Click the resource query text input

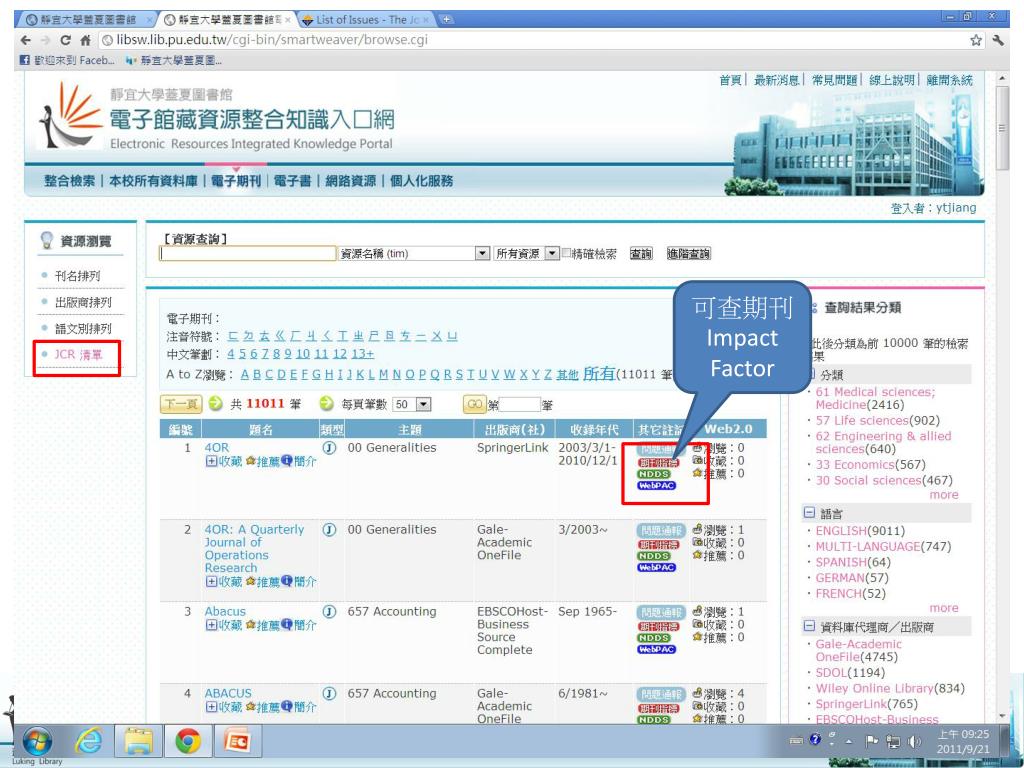pyautogui.click(x=248, y=253)
